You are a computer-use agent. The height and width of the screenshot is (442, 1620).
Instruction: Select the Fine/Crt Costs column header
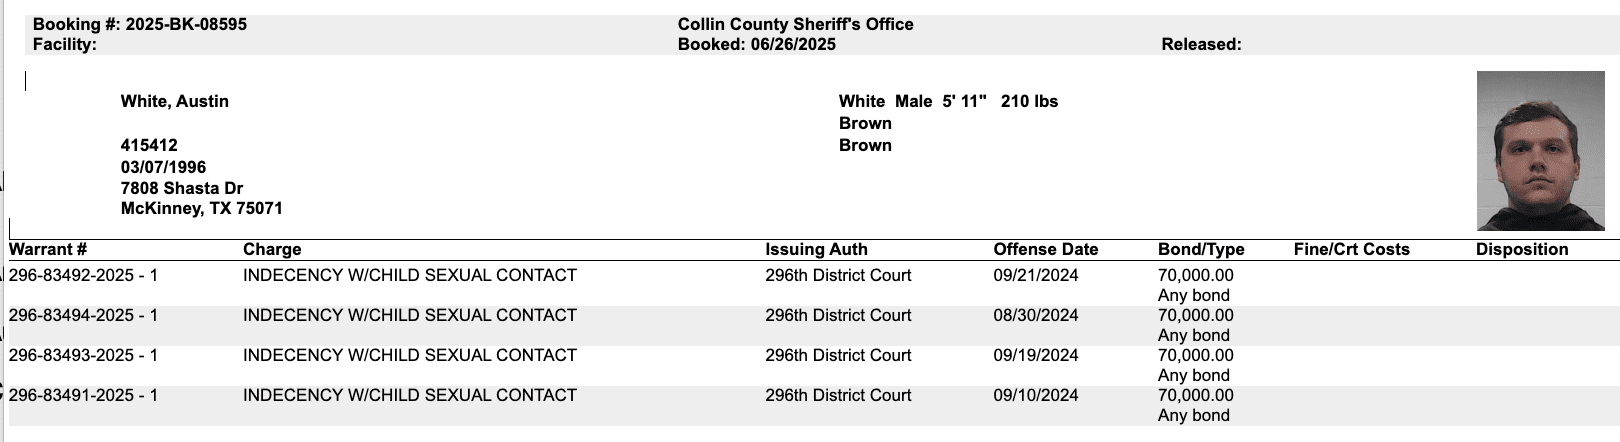pyautogui.click(x=1351, y=249)
